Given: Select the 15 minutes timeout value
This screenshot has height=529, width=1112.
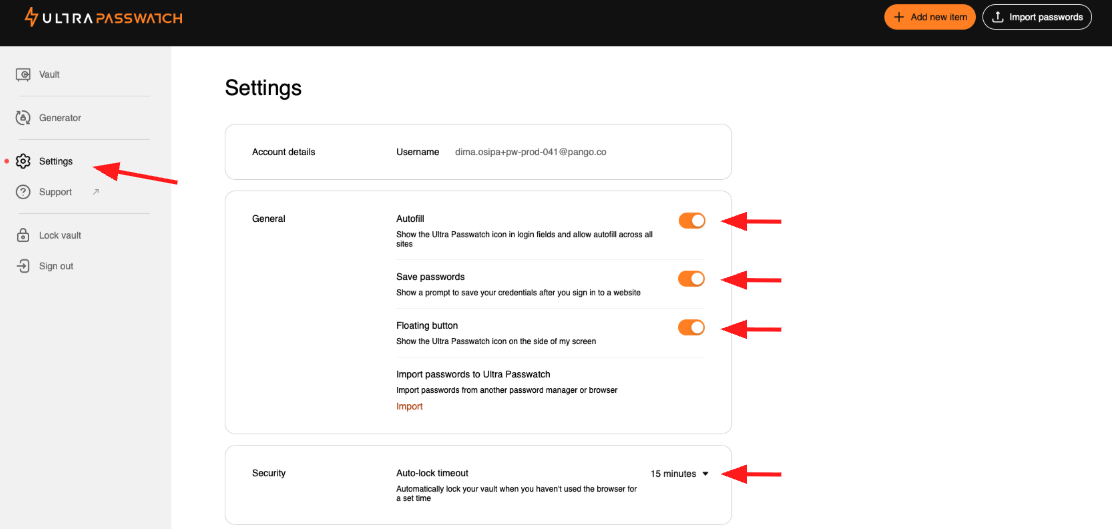Looking at the screenshot, I should coord(673,474).
